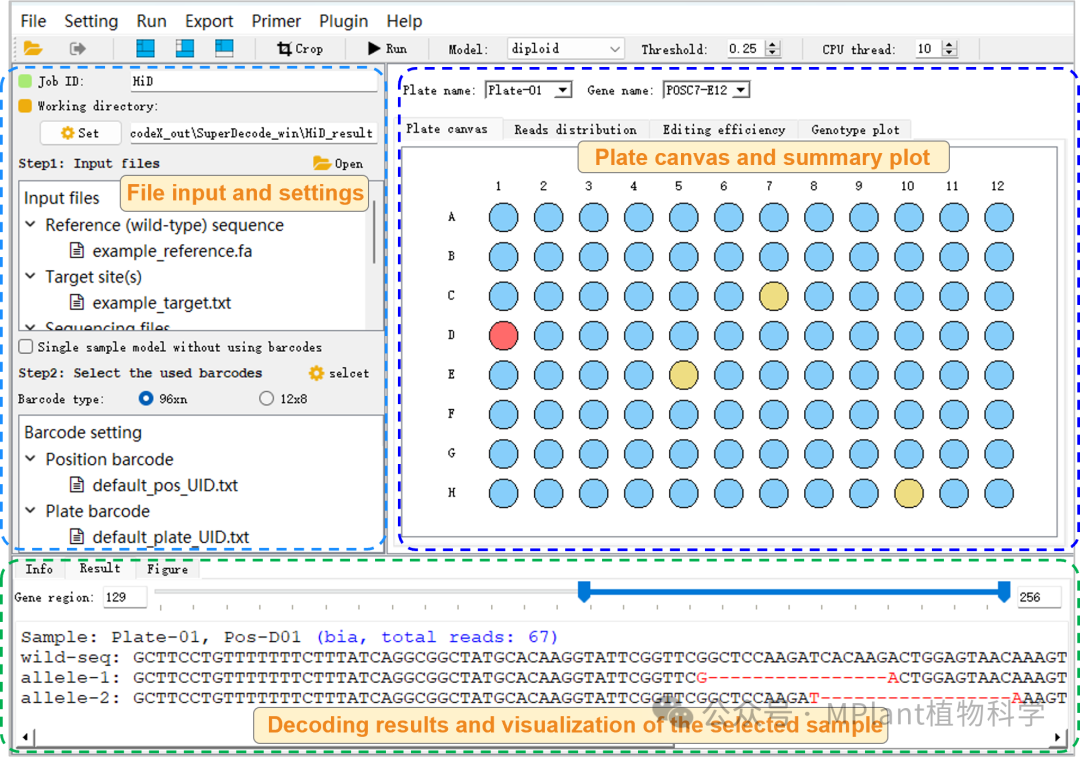1080x757 pixels.
Task: Click the second blue layout icon
Action: point(185,48)
